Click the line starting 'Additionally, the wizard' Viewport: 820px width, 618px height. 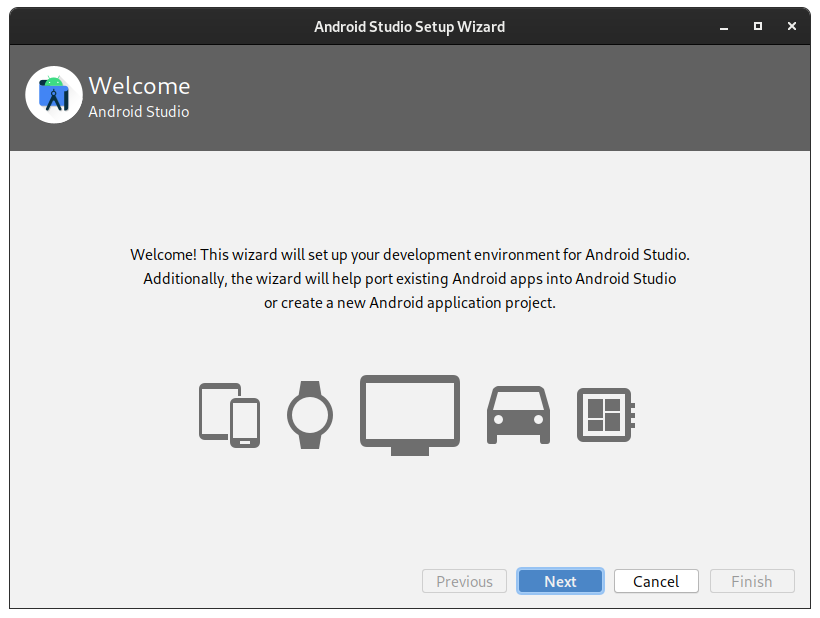(x=410, y=279)
